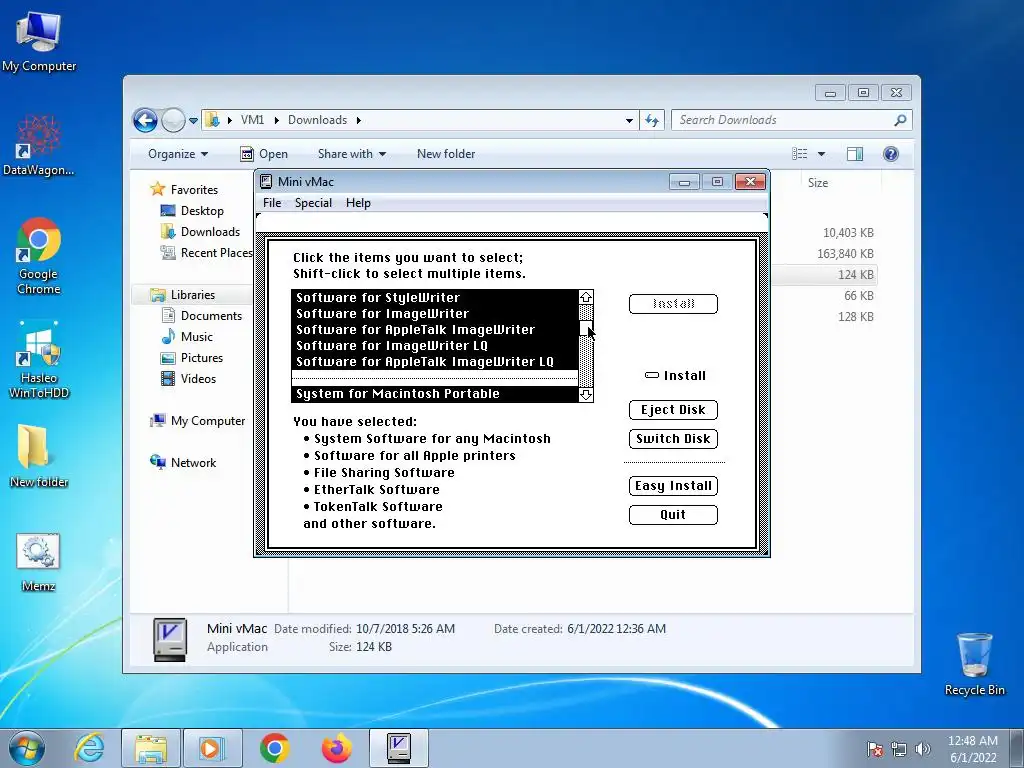Click scroll up arrow in installer list
Image resolution: width=1024 pixels, height=768 pixels.
586,297
